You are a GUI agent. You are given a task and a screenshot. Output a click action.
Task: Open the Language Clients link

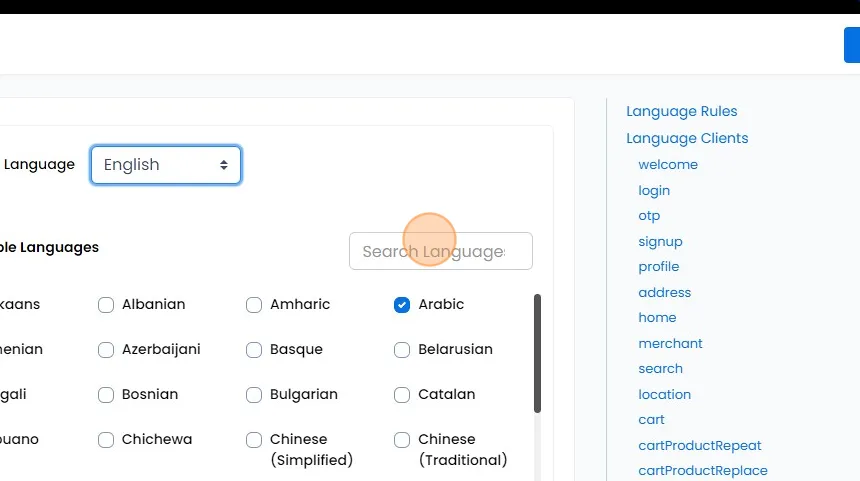click(687, 138)
